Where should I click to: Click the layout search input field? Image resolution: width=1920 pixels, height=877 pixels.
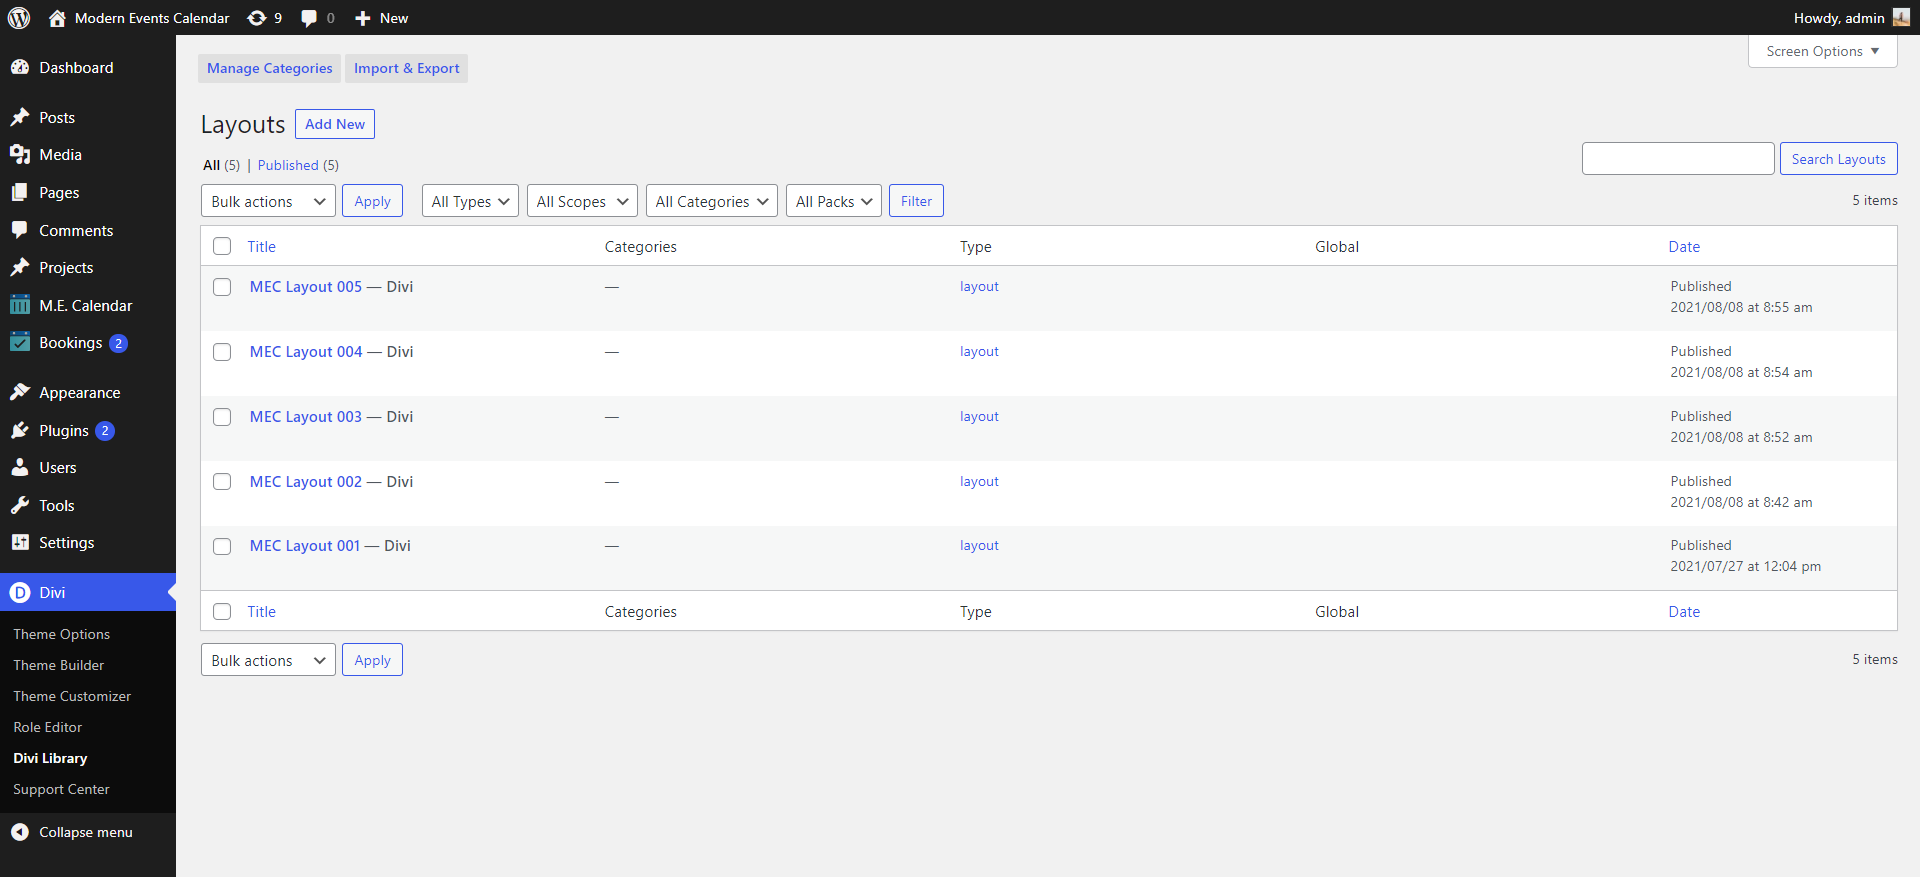tap(1677, 159)
